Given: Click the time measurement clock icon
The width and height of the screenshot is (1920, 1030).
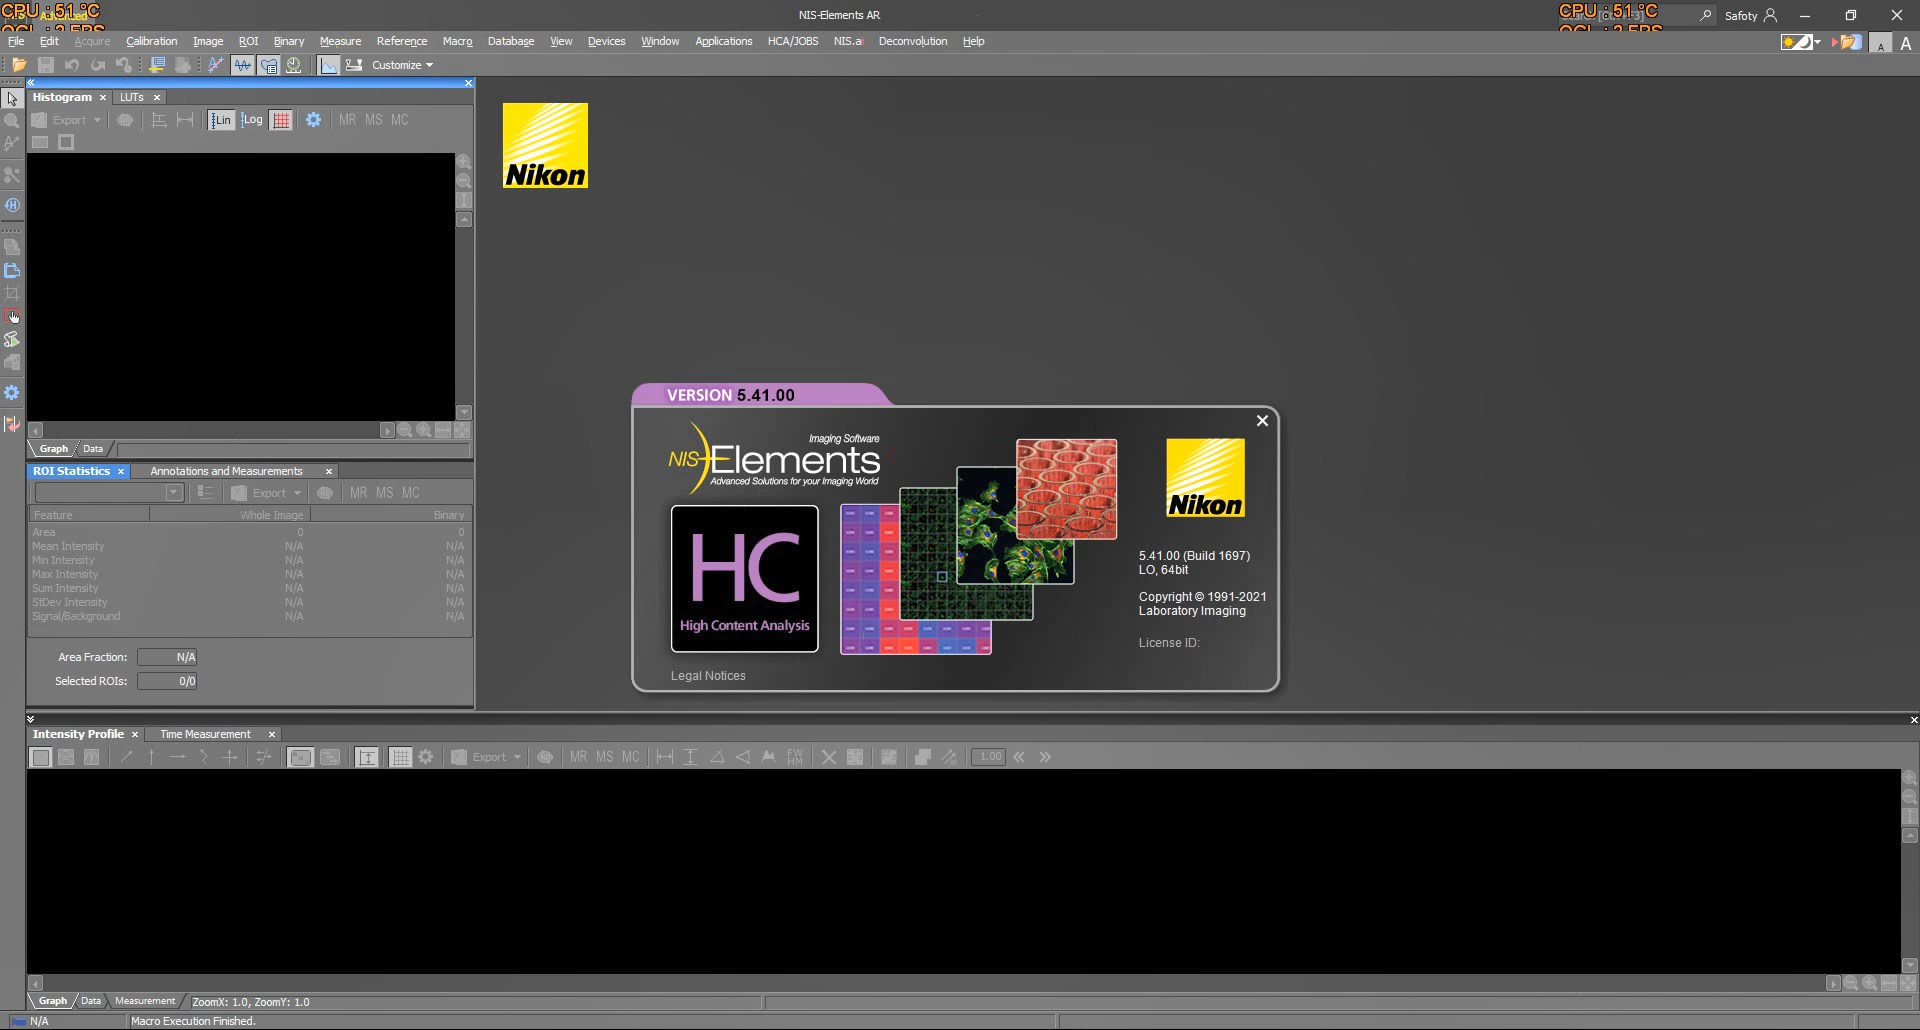Looking at the screenshot, I should (294, 65).
